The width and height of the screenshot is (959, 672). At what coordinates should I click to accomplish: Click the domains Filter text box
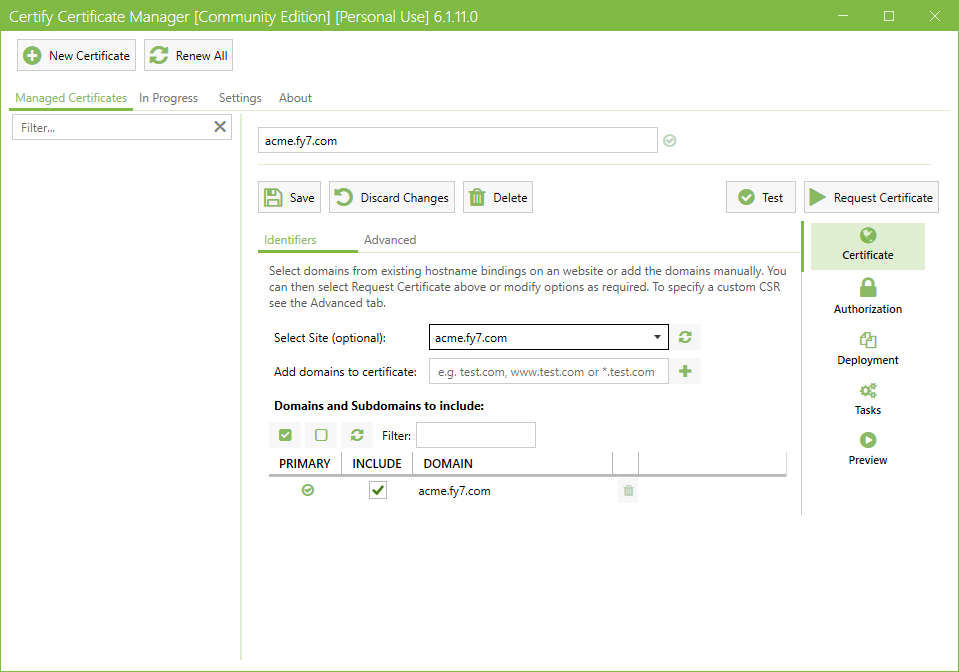476,435
